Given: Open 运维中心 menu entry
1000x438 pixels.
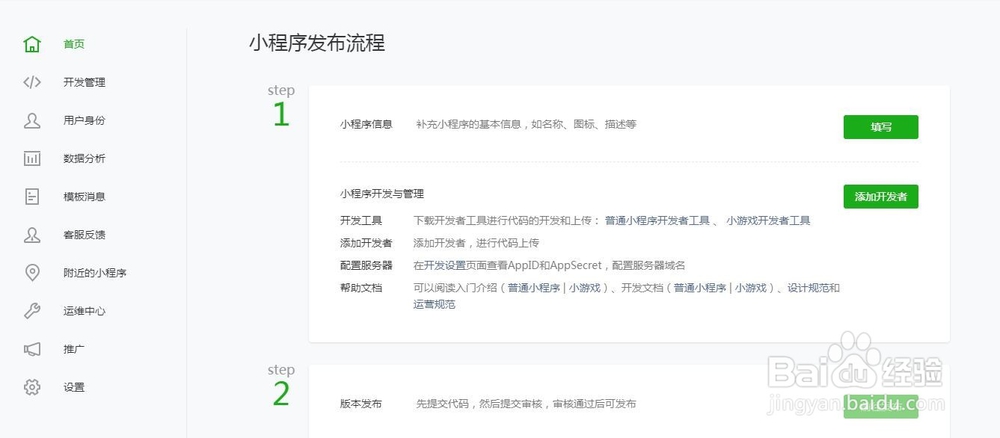Looking at the screenshot, I should [x=84, y=311].
